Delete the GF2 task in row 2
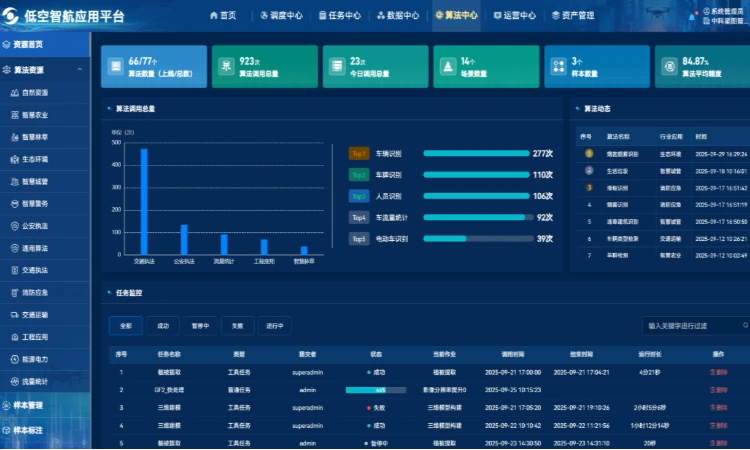 pyautogui.click(x=718, y=390)
